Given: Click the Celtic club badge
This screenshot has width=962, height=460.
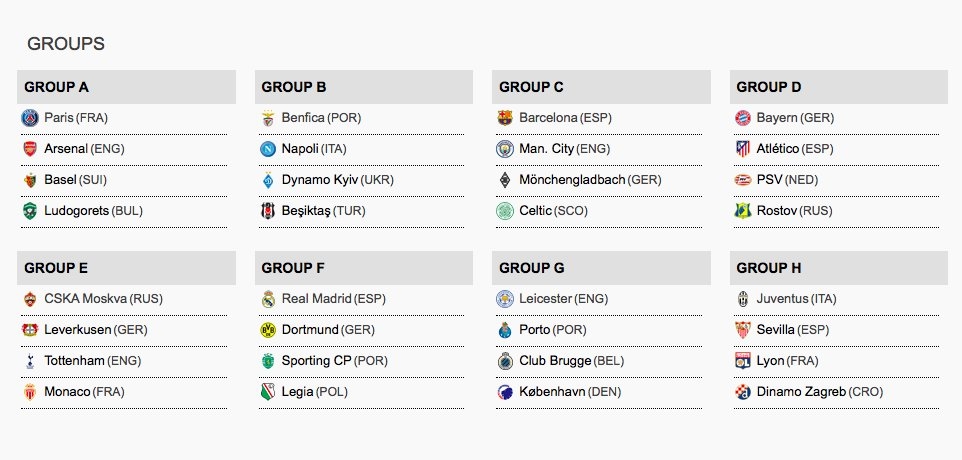Looking at the screenshot, I should point(505,211).
